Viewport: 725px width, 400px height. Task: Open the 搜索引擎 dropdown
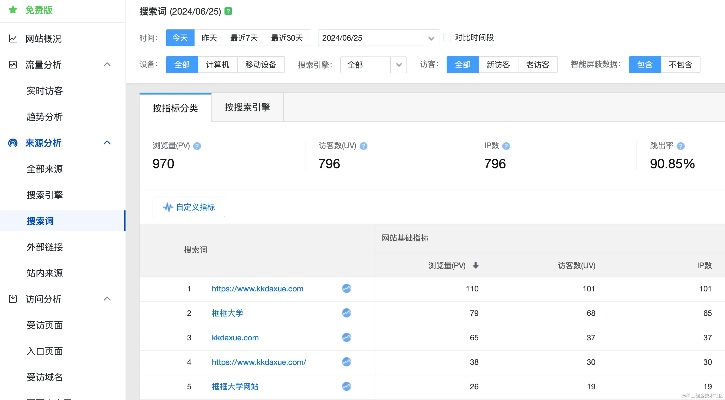click(372, 64)
